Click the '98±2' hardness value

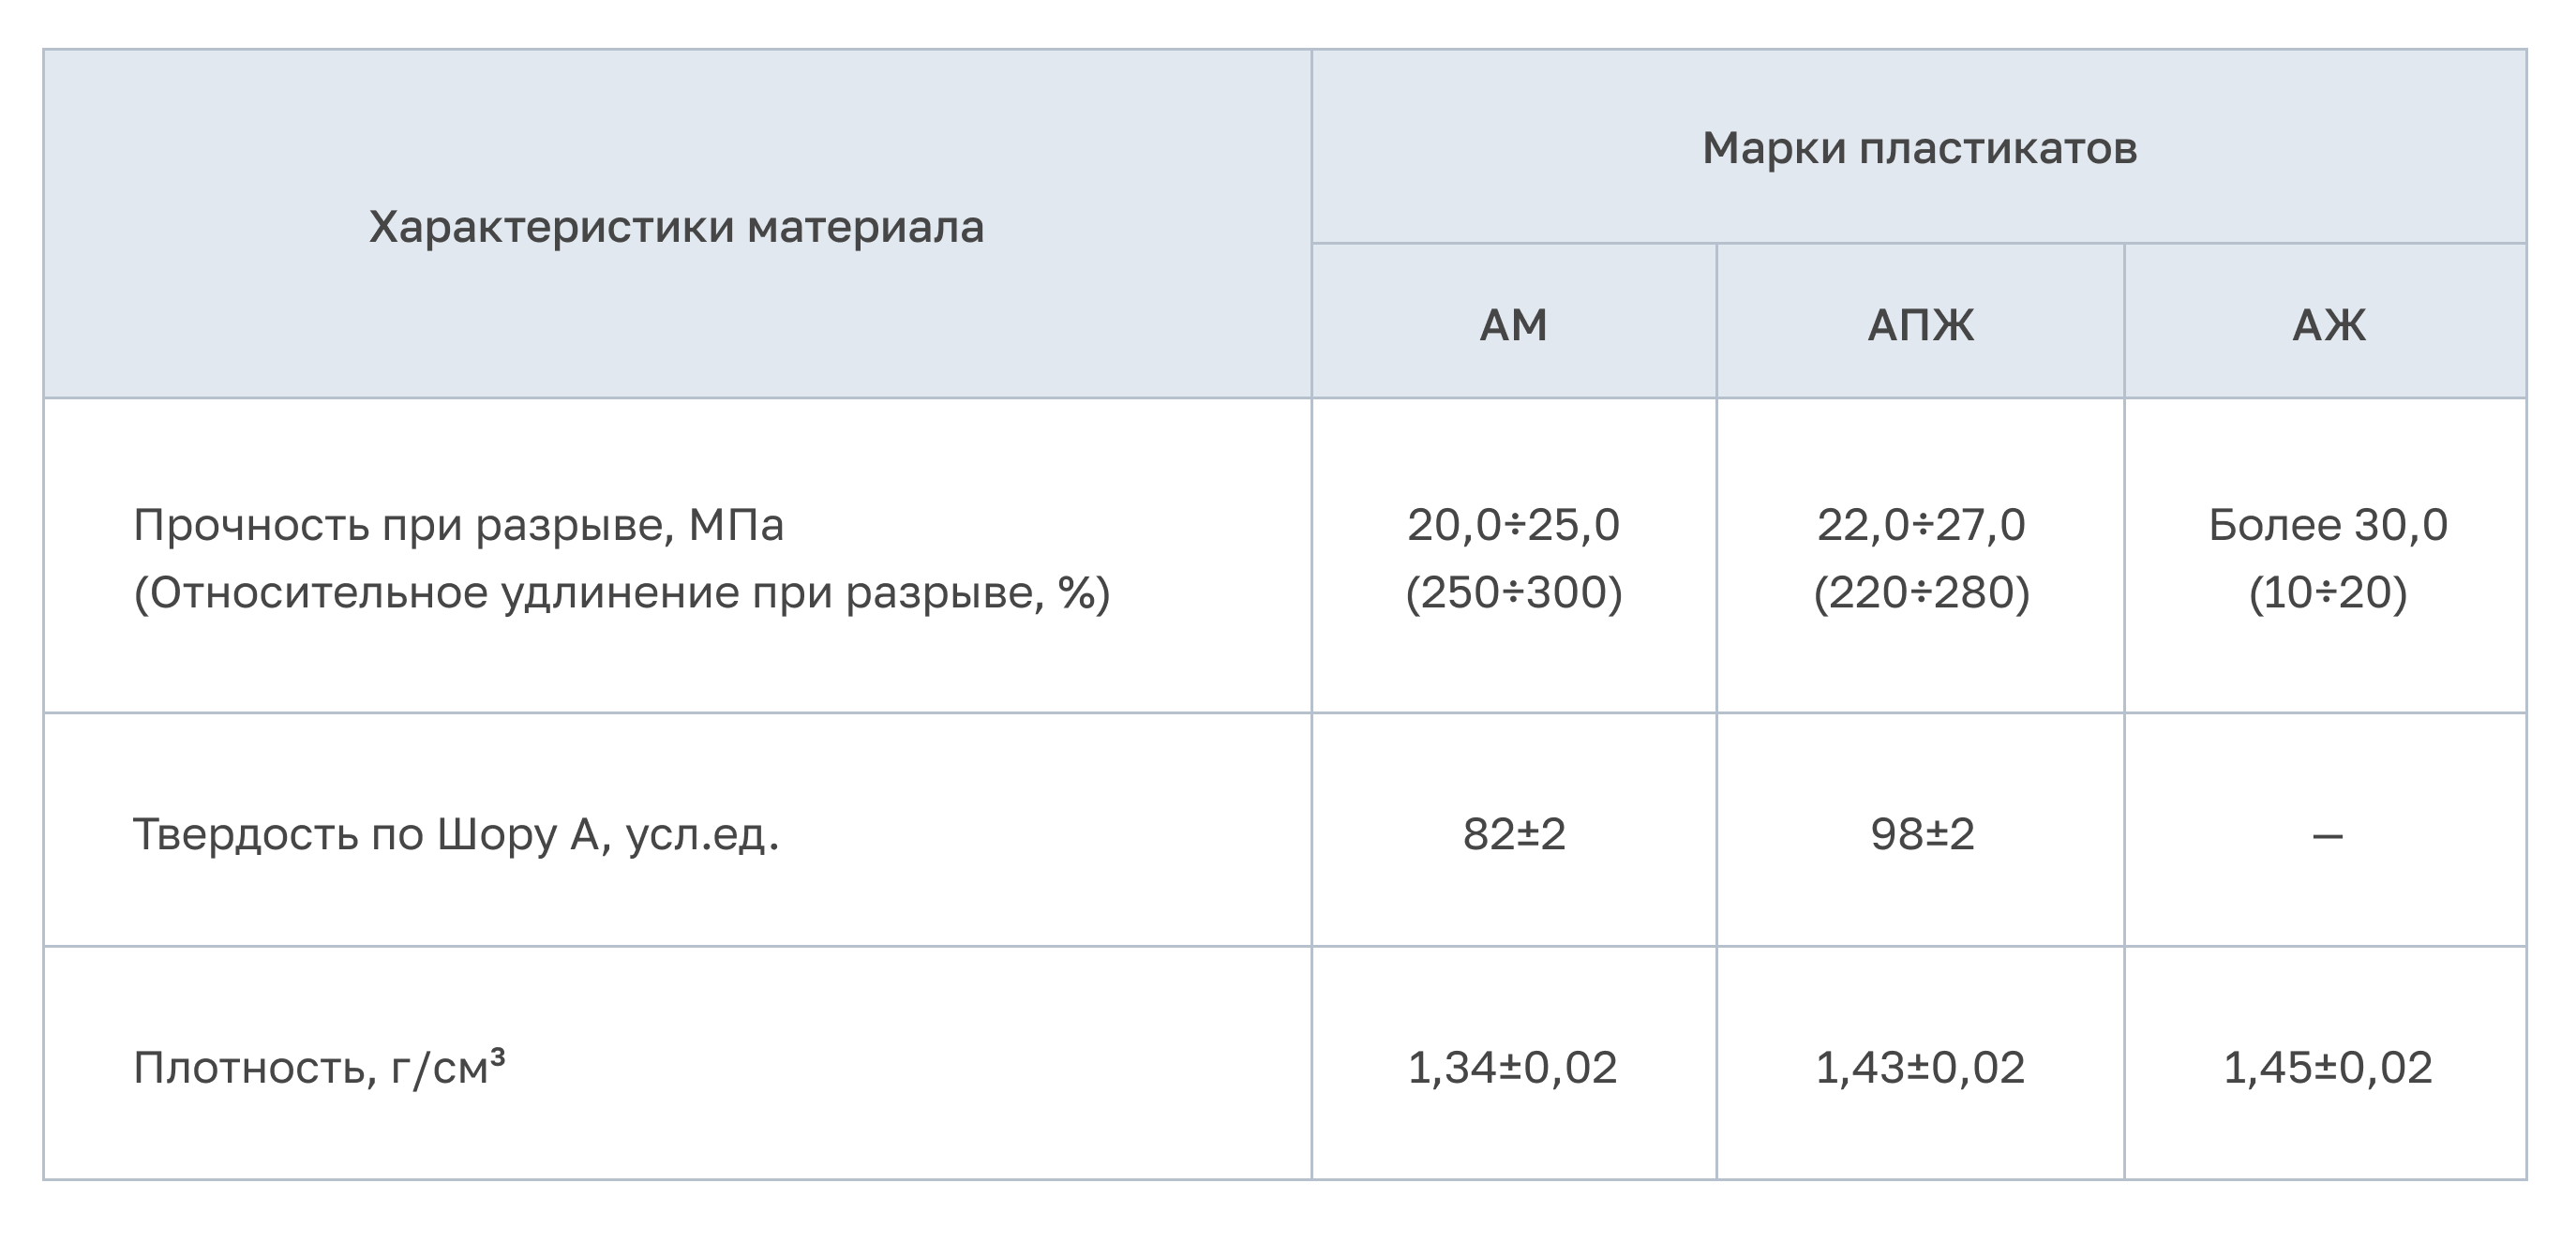point(1921,834)
